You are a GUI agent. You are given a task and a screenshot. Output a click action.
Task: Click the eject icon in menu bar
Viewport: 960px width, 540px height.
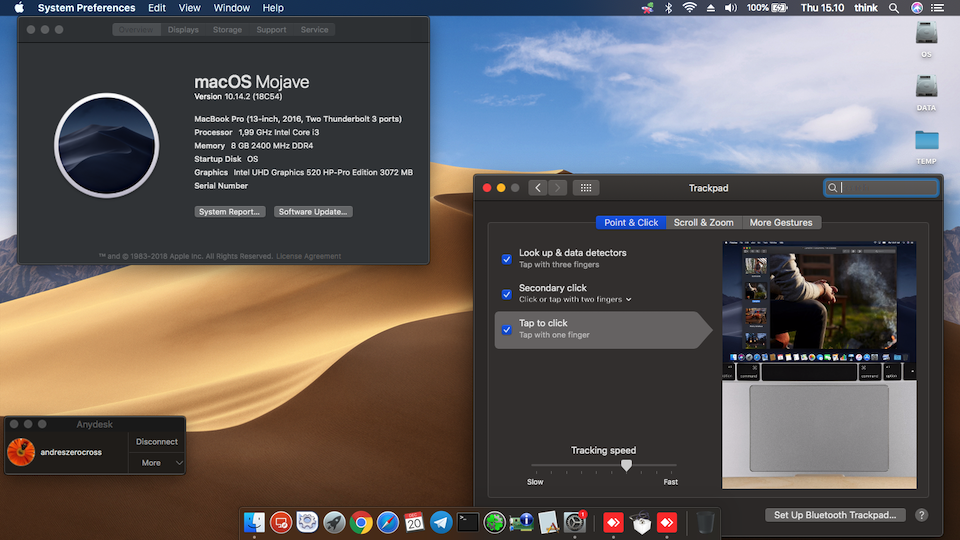pos(710,8)
